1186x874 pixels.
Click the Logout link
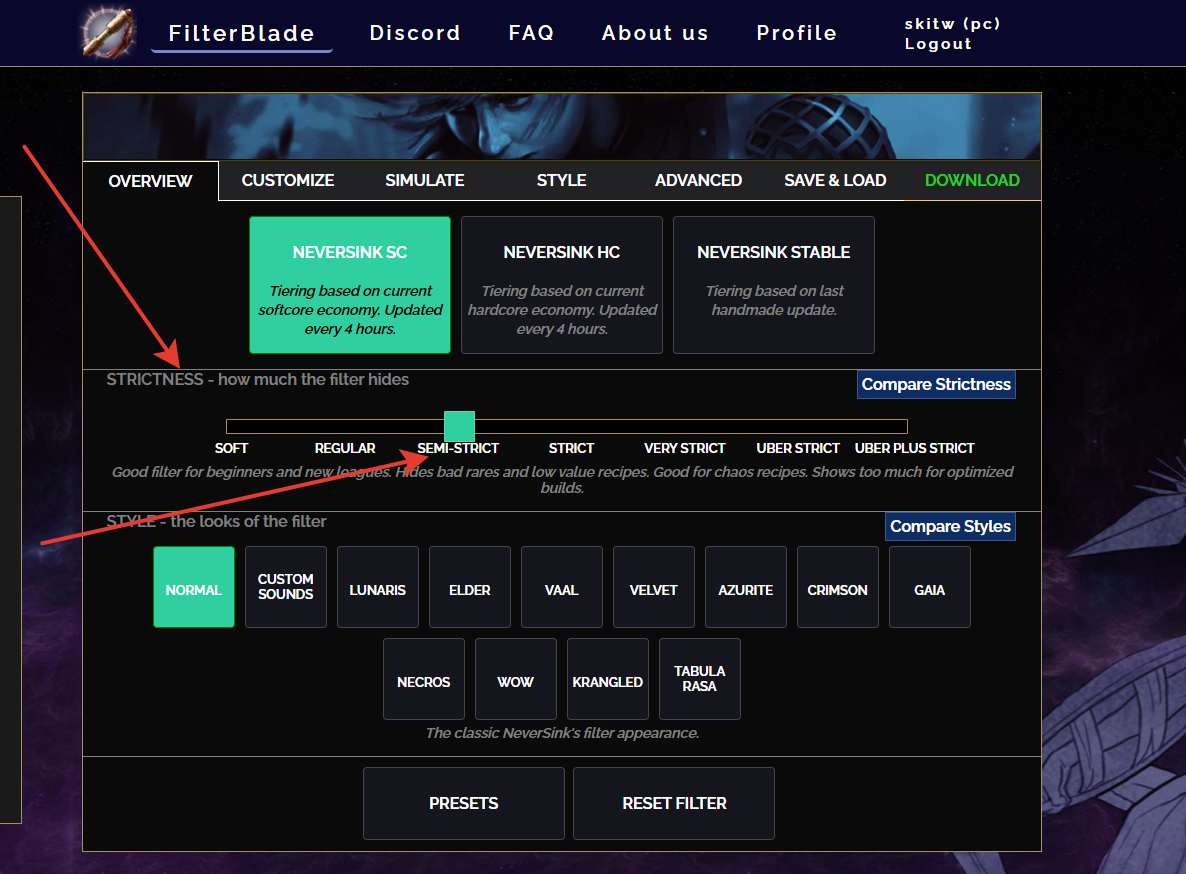pos(938,44)
